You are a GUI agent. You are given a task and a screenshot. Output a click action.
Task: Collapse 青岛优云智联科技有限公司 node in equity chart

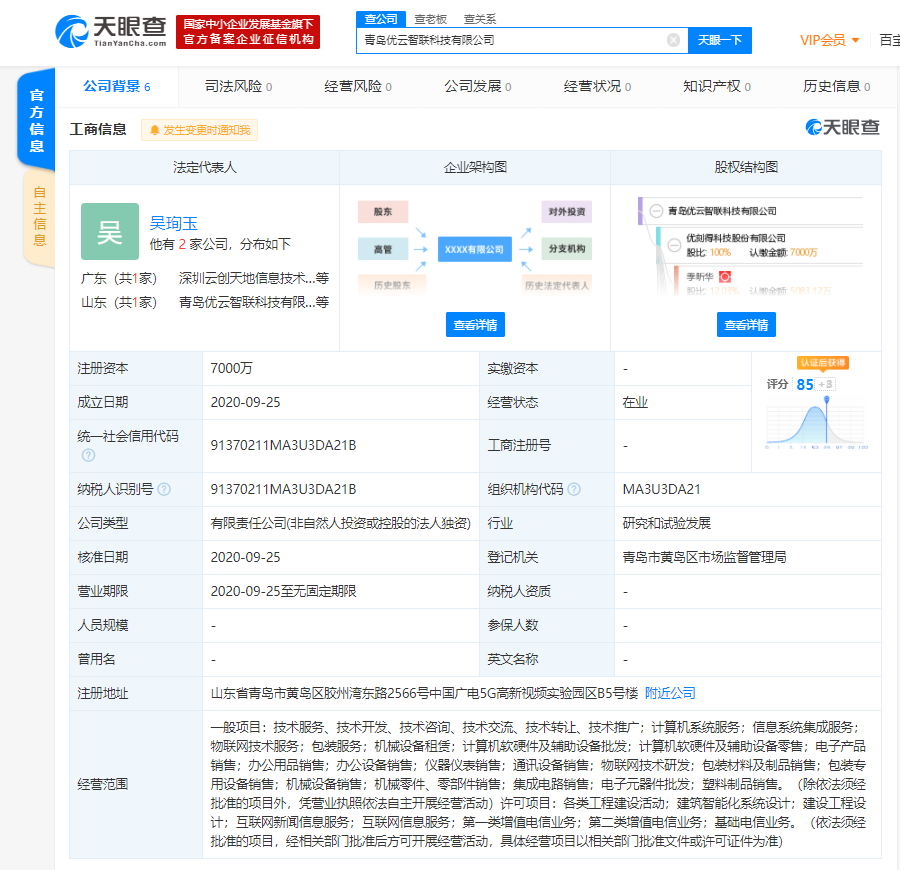click(656, 211)
